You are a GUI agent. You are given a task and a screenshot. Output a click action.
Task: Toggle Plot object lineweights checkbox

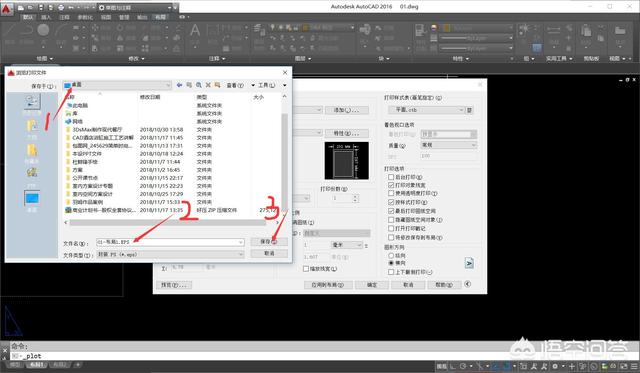tap(391, 185)
